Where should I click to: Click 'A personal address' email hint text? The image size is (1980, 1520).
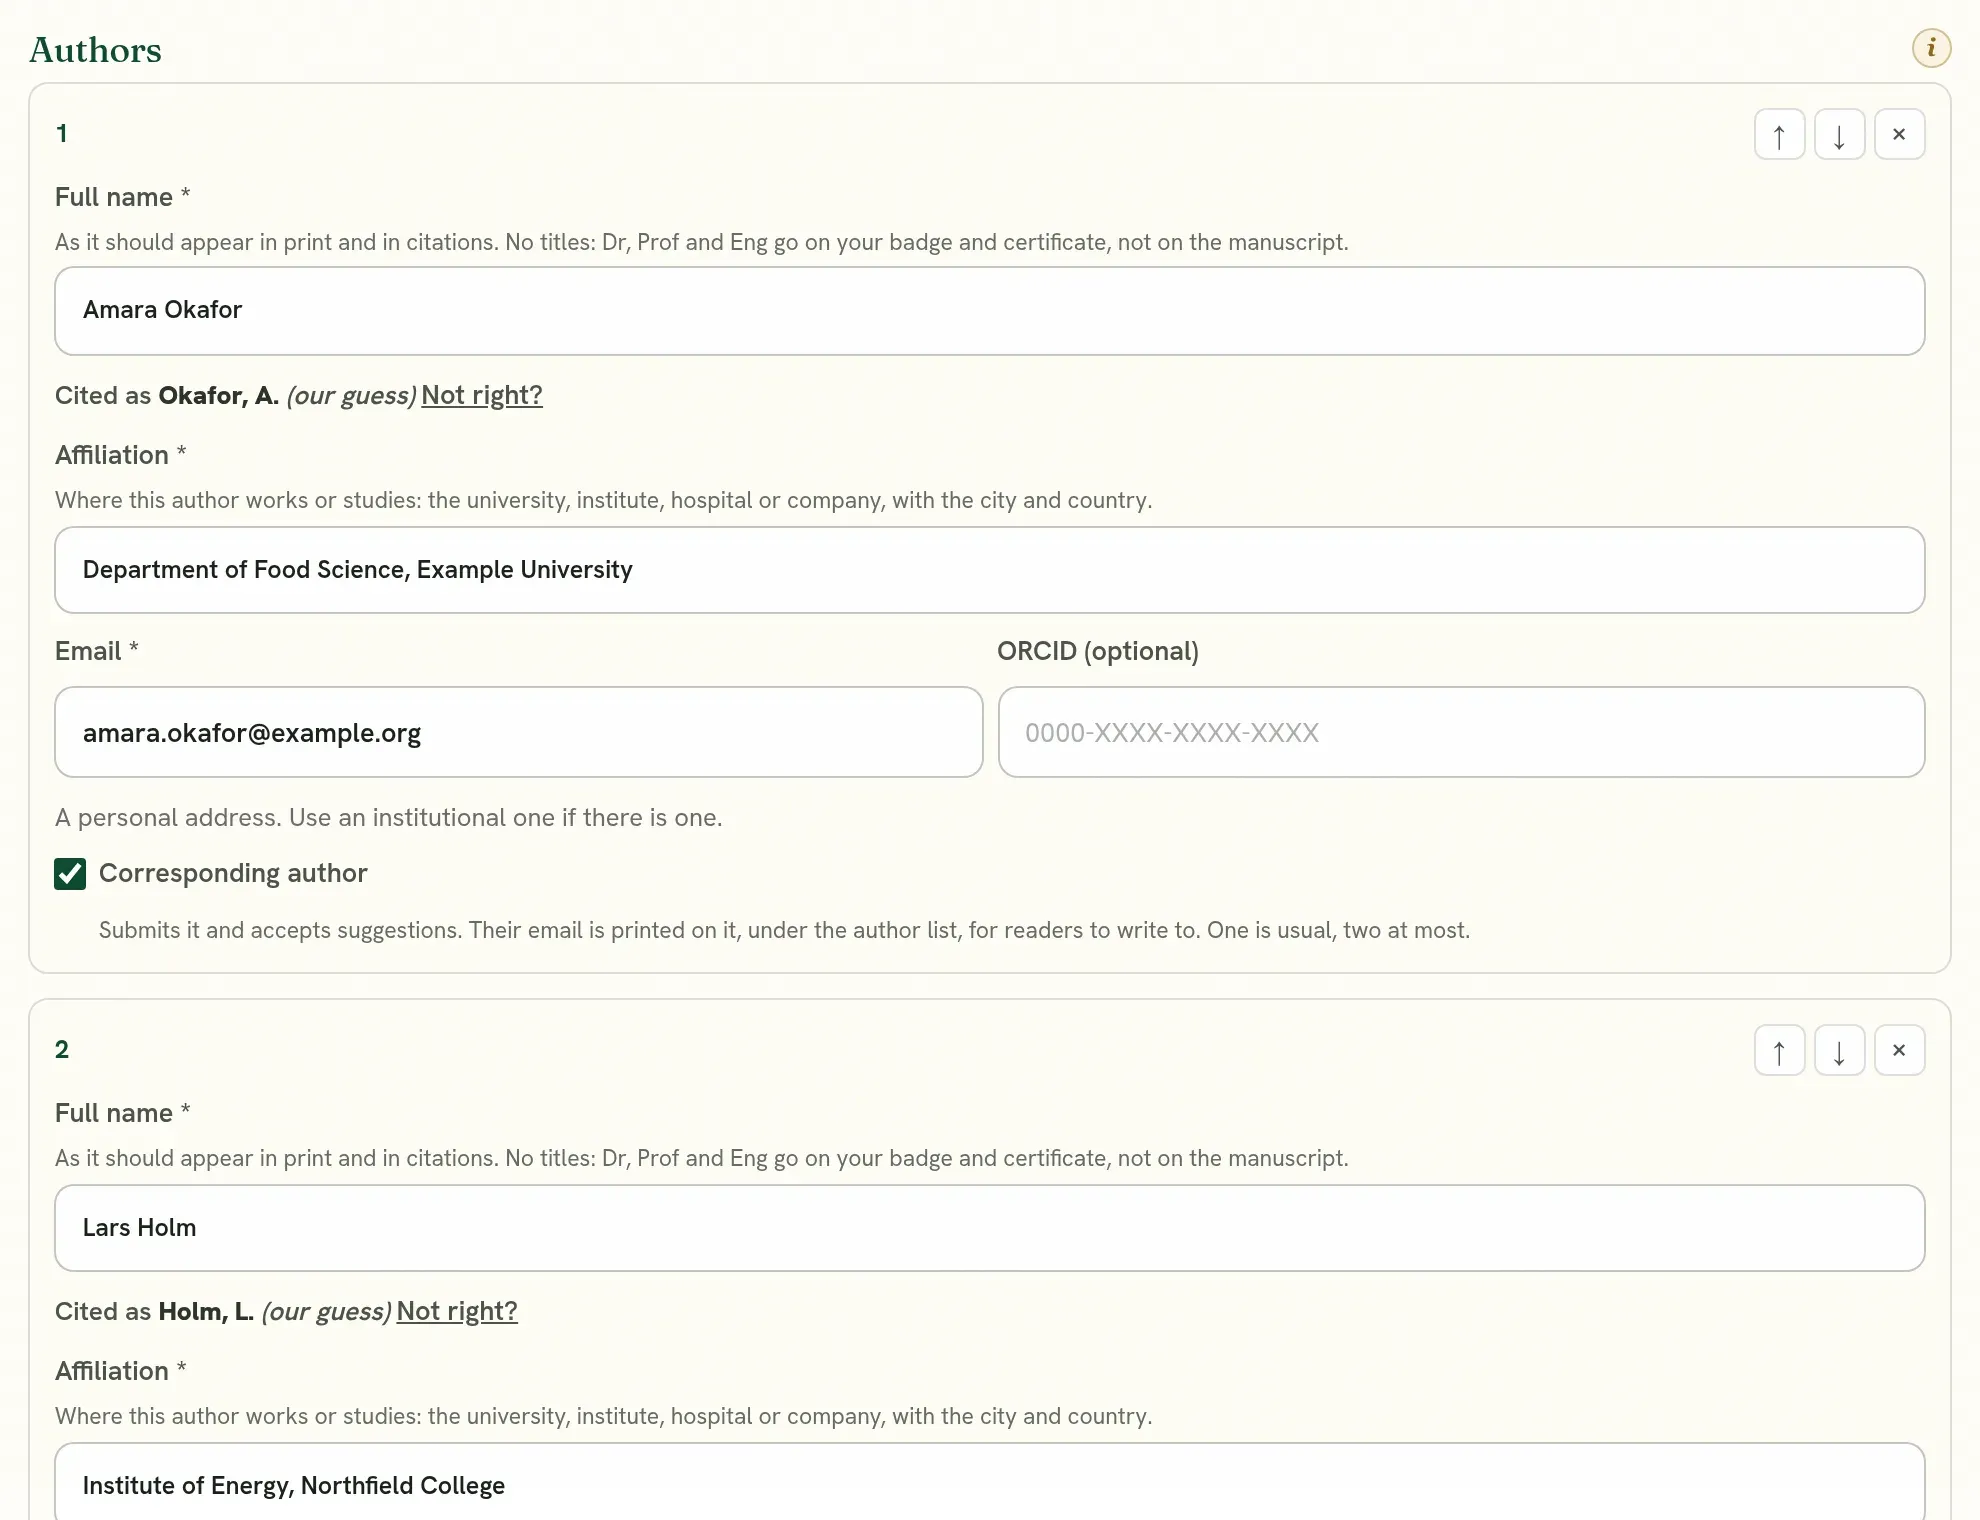click(388, 818)
